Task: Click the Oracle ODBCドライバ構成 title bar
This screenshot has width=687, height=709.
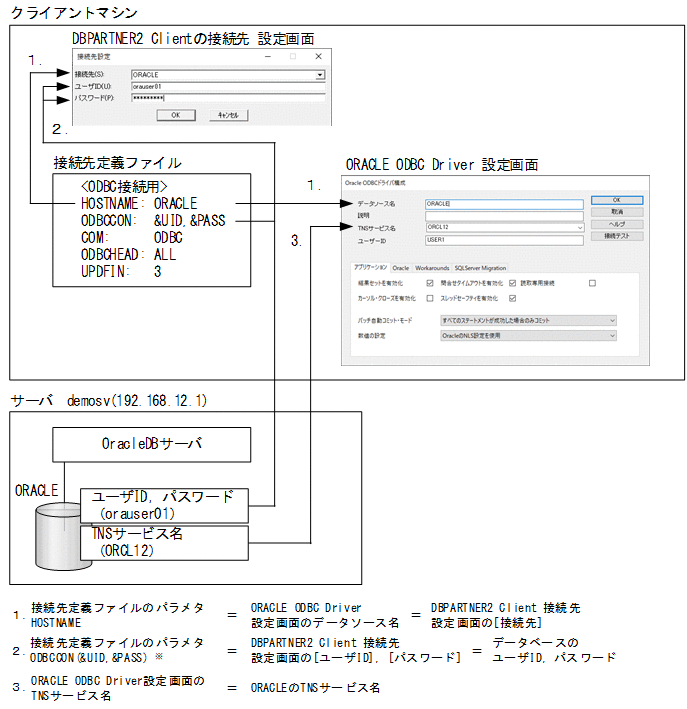Action: pyautogui.click(x=495, y=183)
